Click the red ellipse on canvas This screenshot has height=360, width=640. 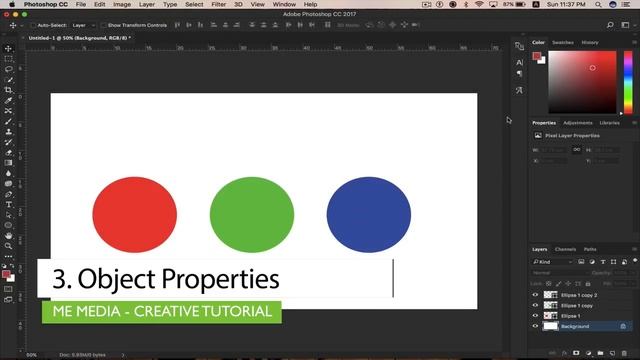pyautogui.click(x=135, y=215)
